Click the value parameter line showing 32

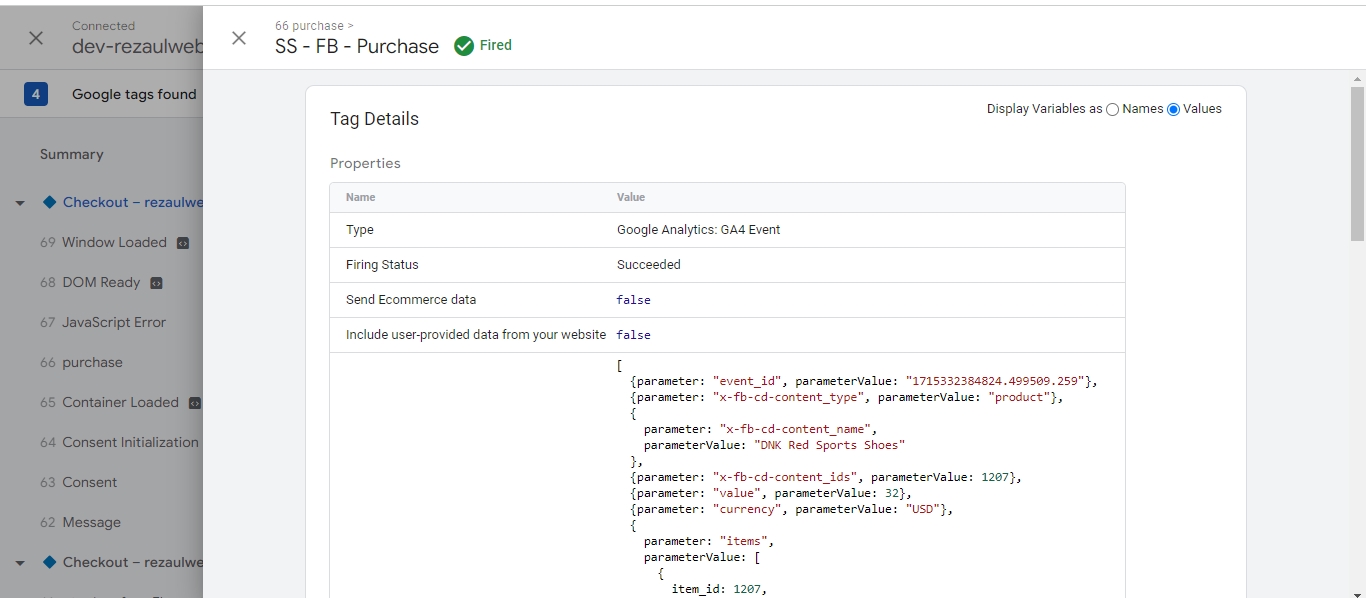point(771,493)
